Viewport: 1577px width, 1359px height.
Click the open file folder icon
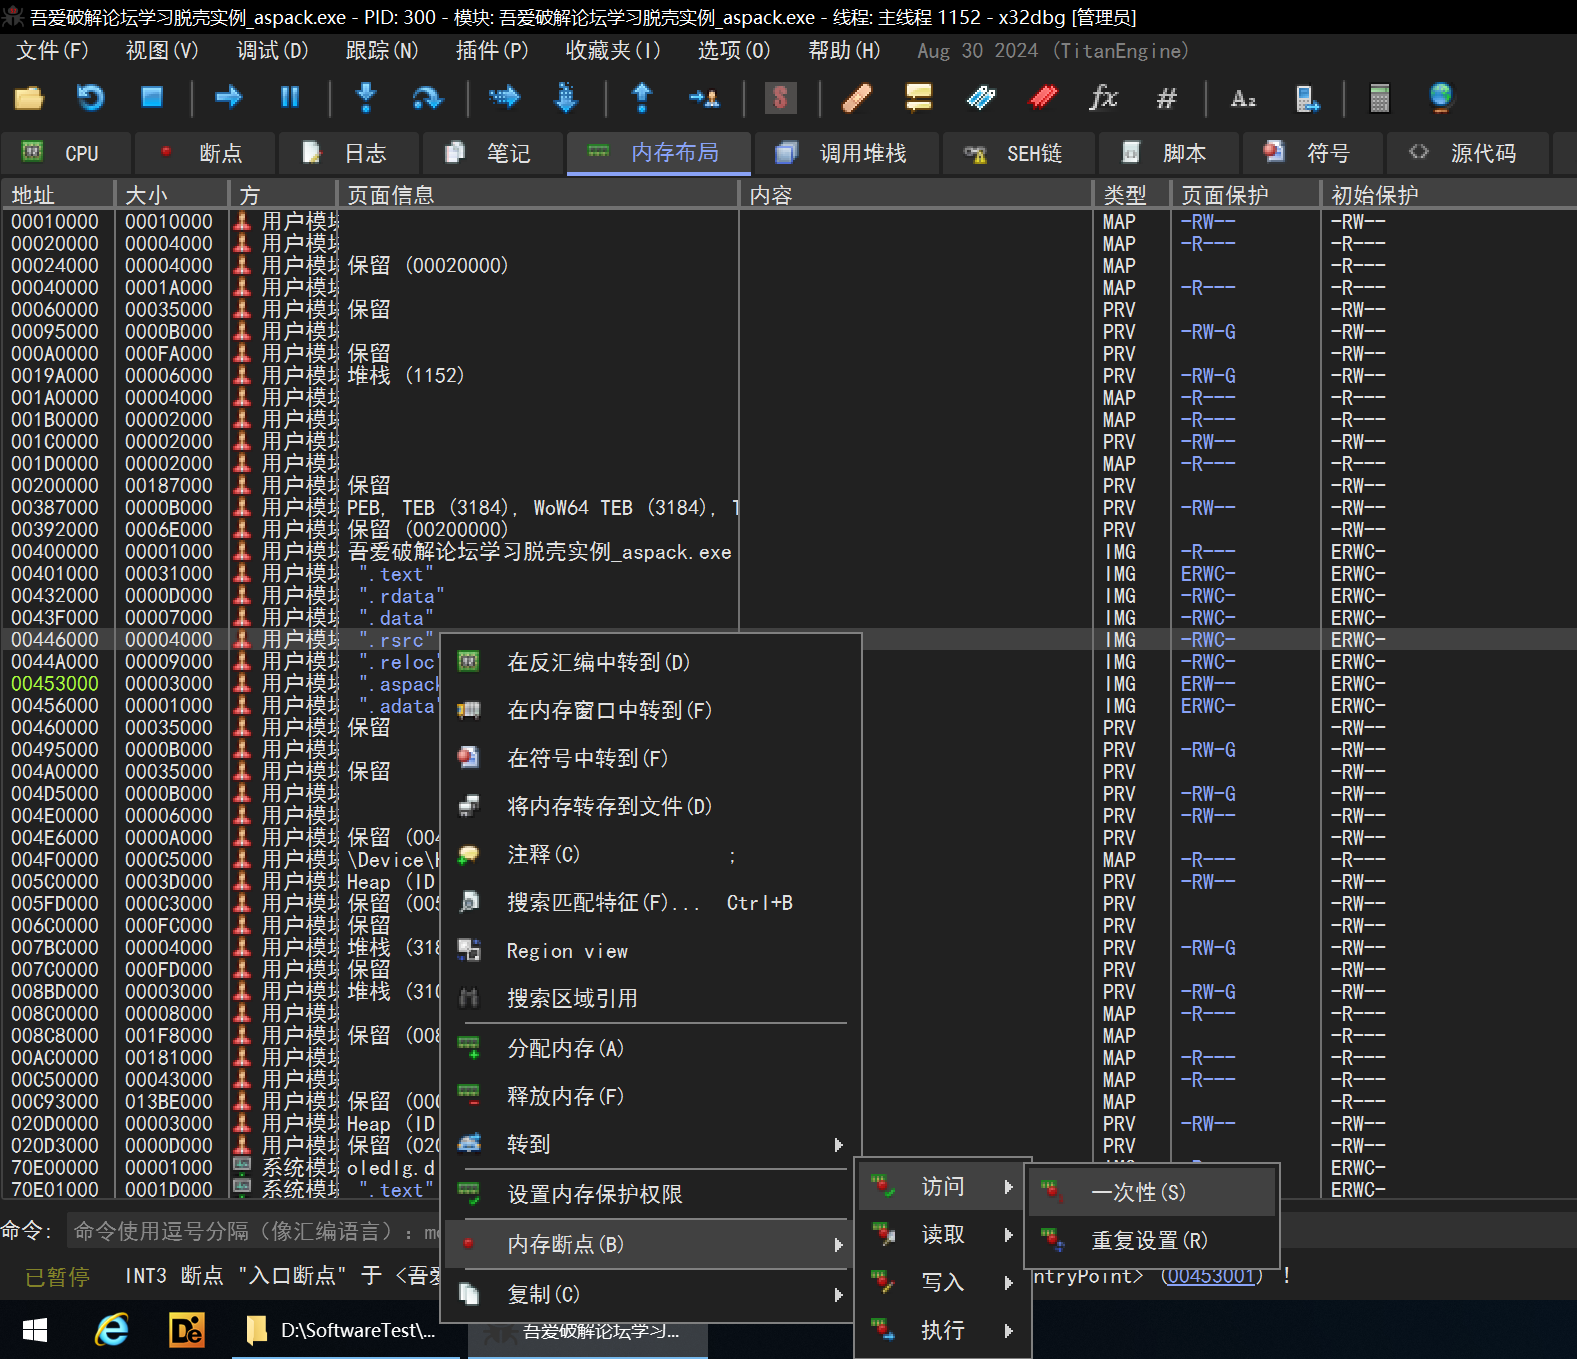29,97
